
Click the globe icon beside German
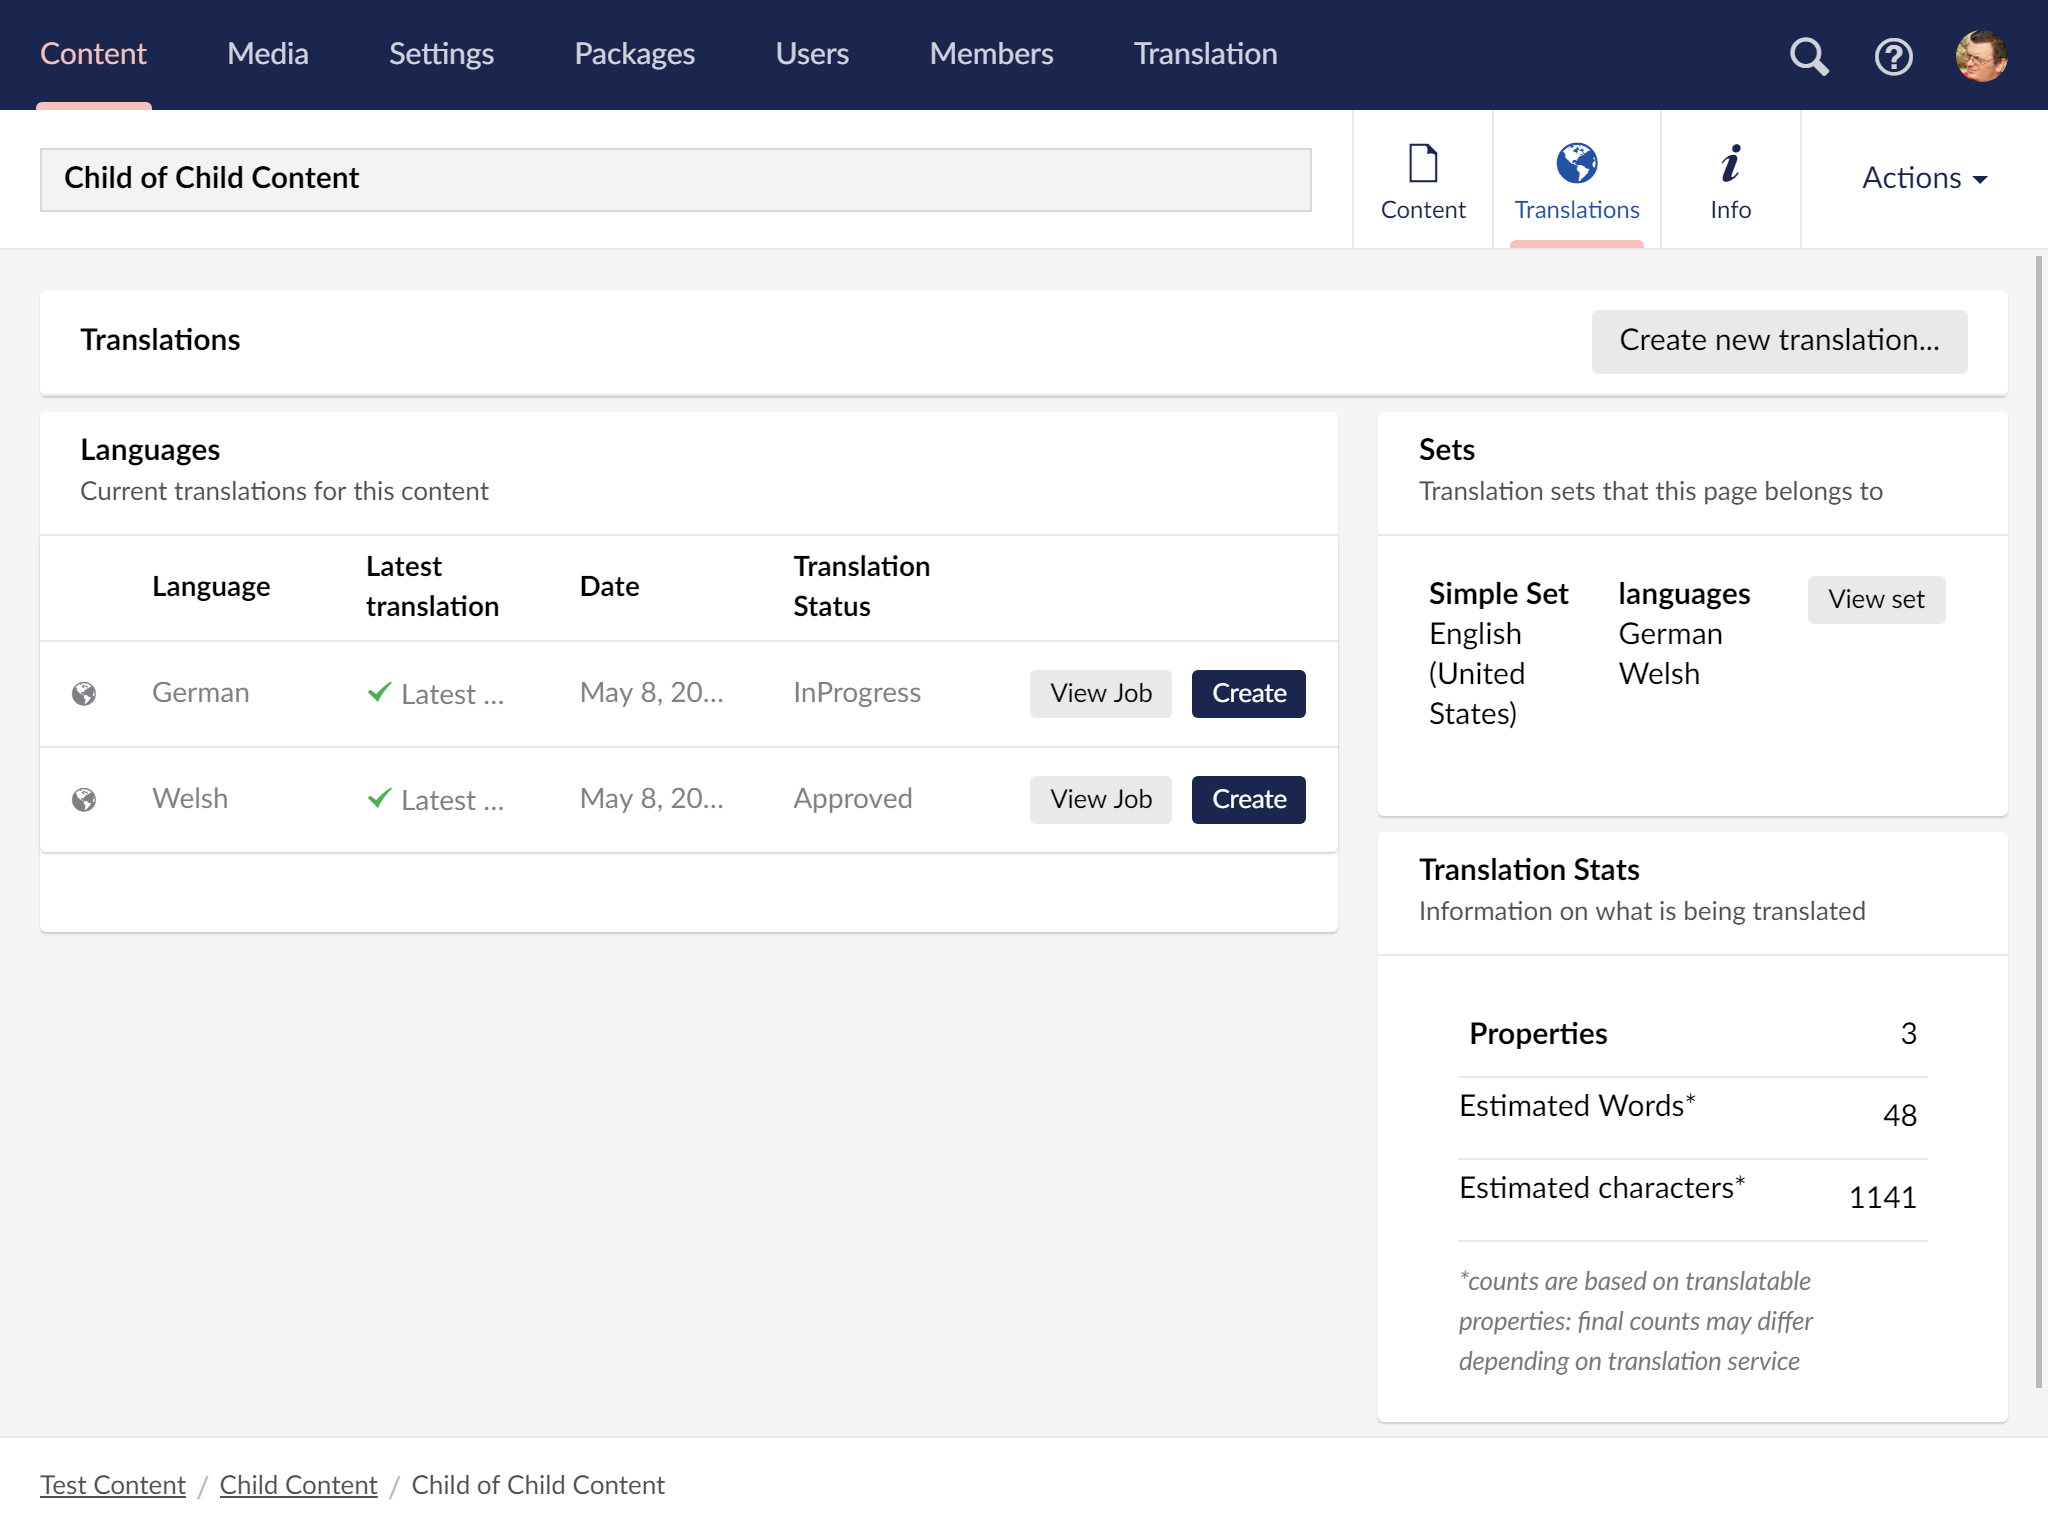(x=84, y=694)
